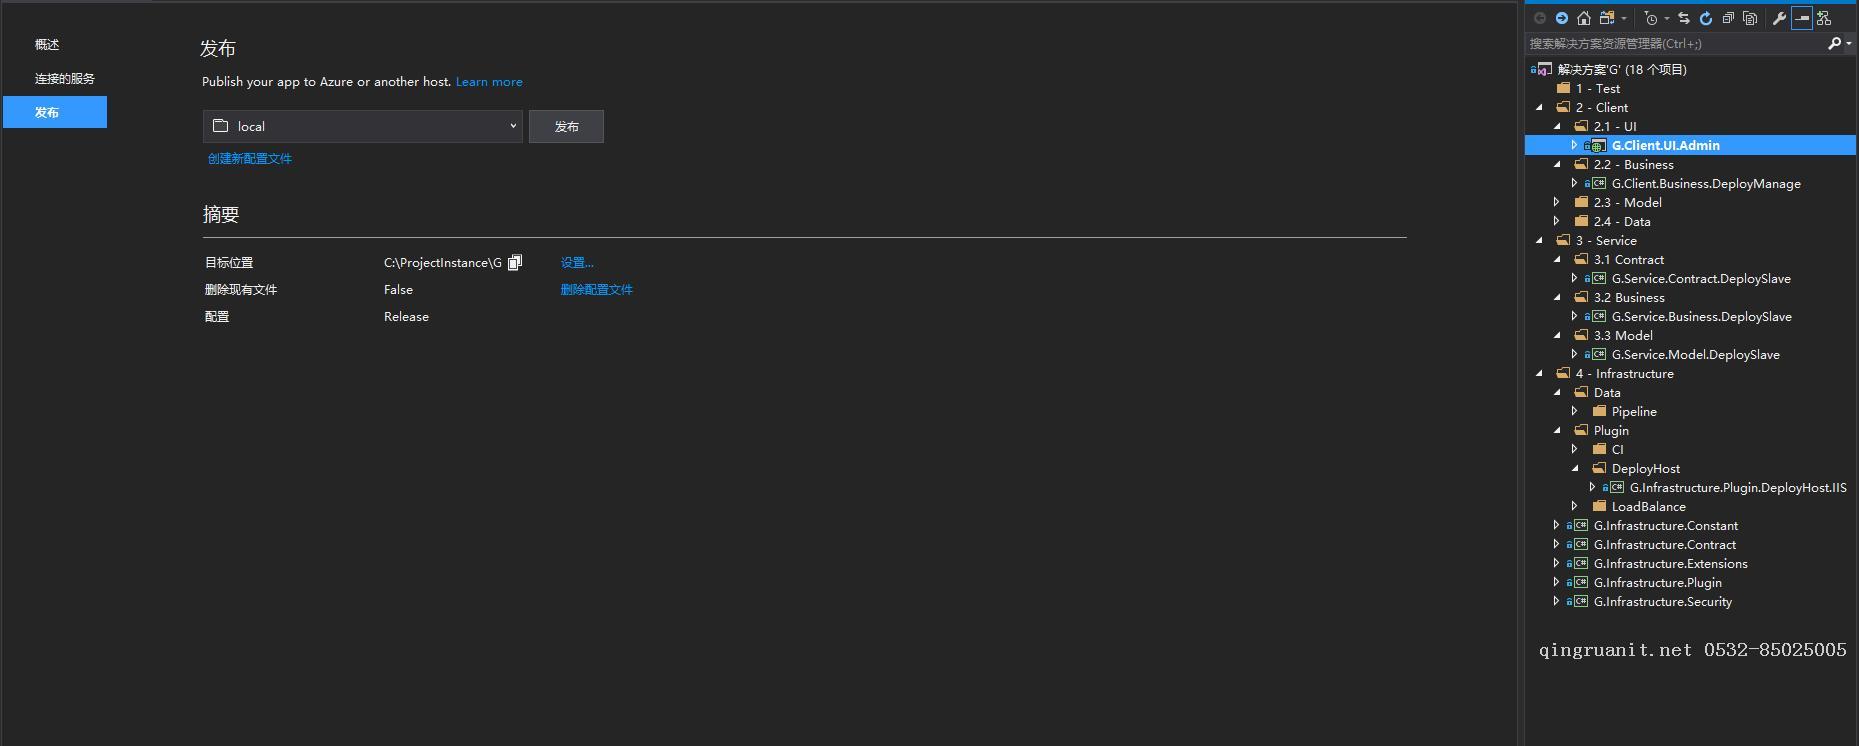Collapse the '4 - Infrastructure' folder

point(1539,373)
